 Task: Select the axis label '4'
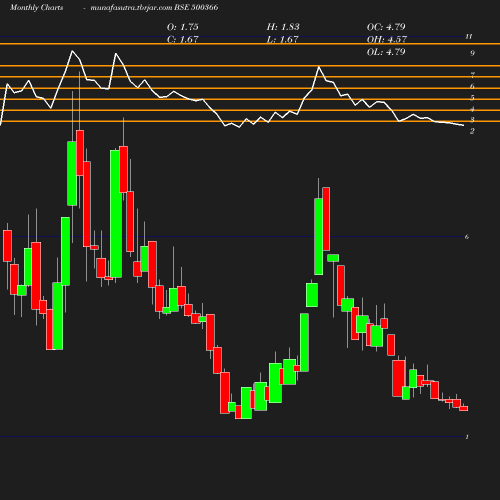(x=472, y=109)
